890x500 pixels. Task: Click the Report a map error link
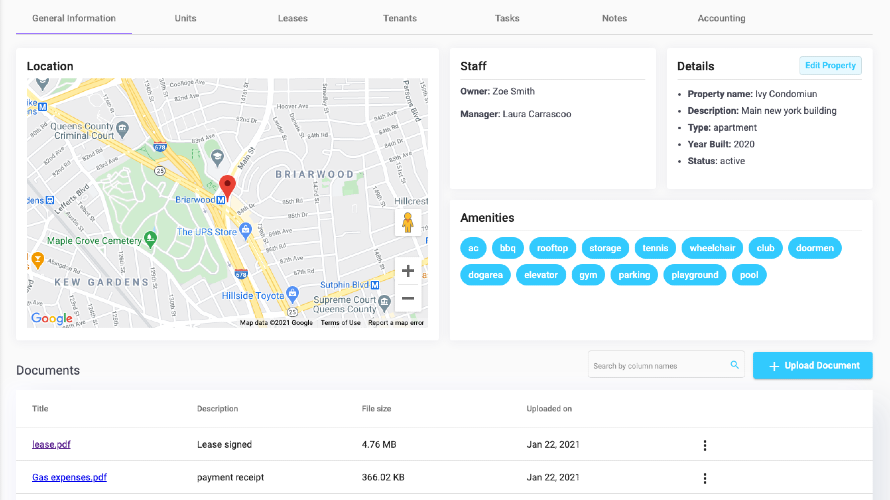pyautogui.click(x=396, y=322)
